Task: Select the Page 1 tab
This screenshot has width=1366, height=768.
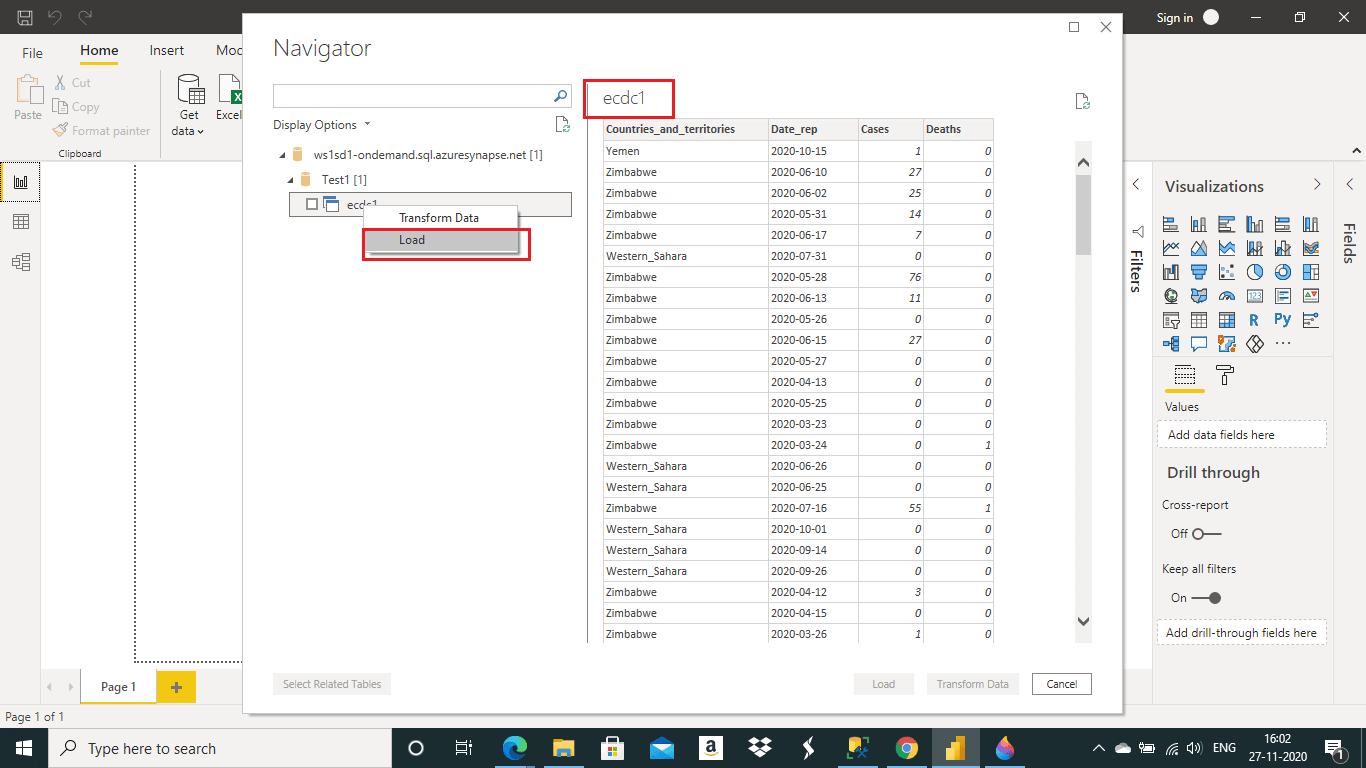Action: [x=118, y=687]
